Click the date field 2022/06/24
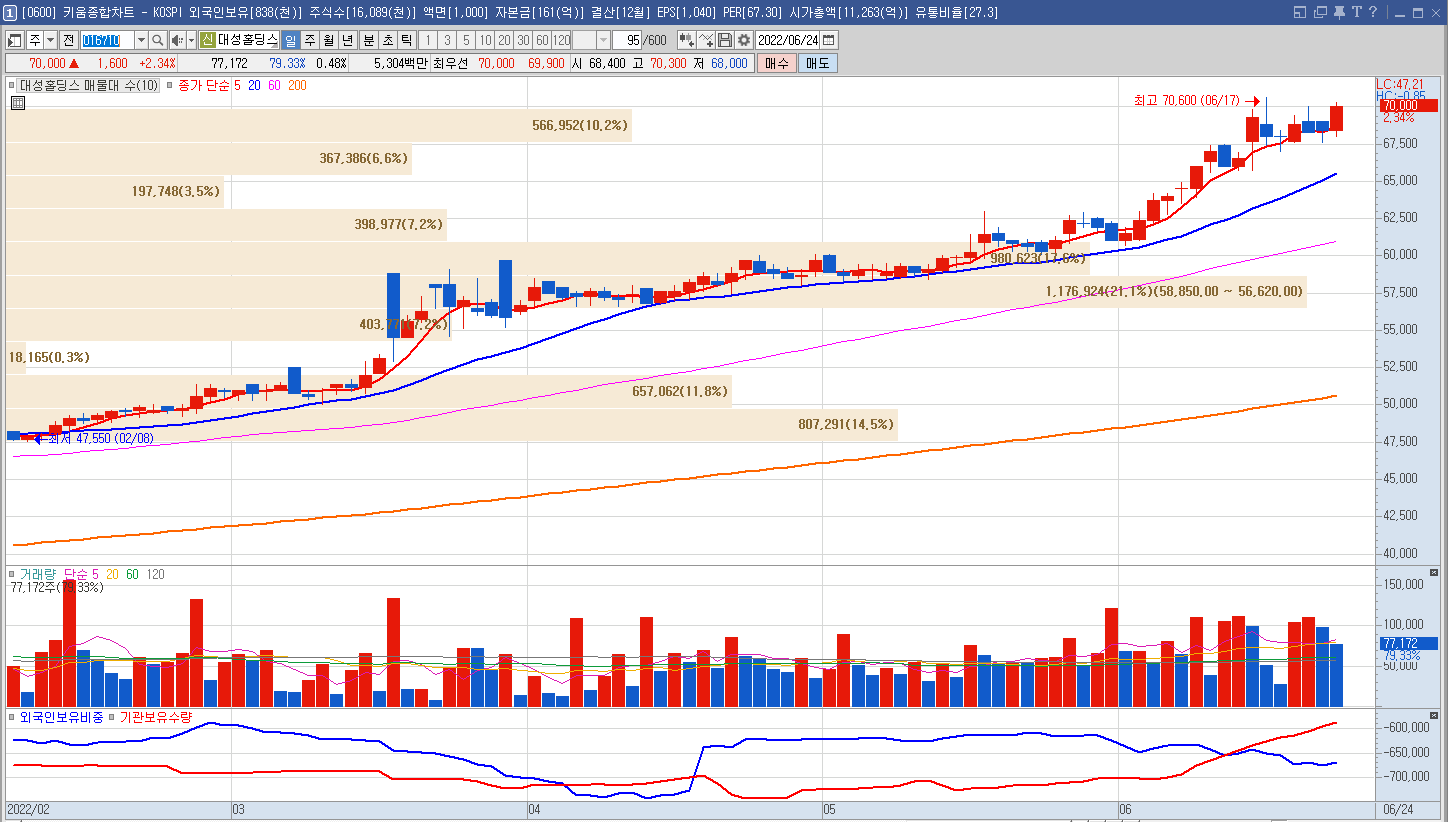 [x=788, y=40]
